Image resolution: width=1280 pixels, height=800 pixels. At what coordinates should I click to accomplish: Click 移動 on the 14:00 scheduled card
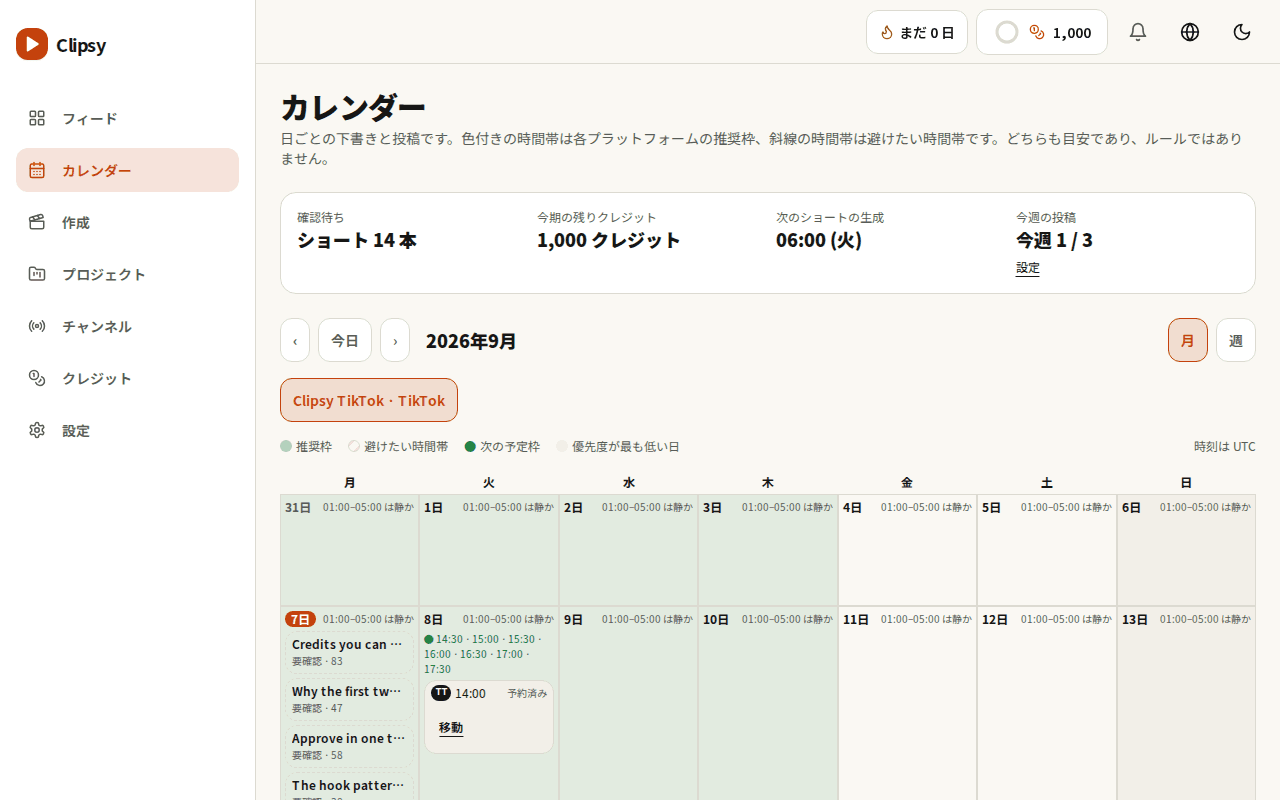[451, 727]
